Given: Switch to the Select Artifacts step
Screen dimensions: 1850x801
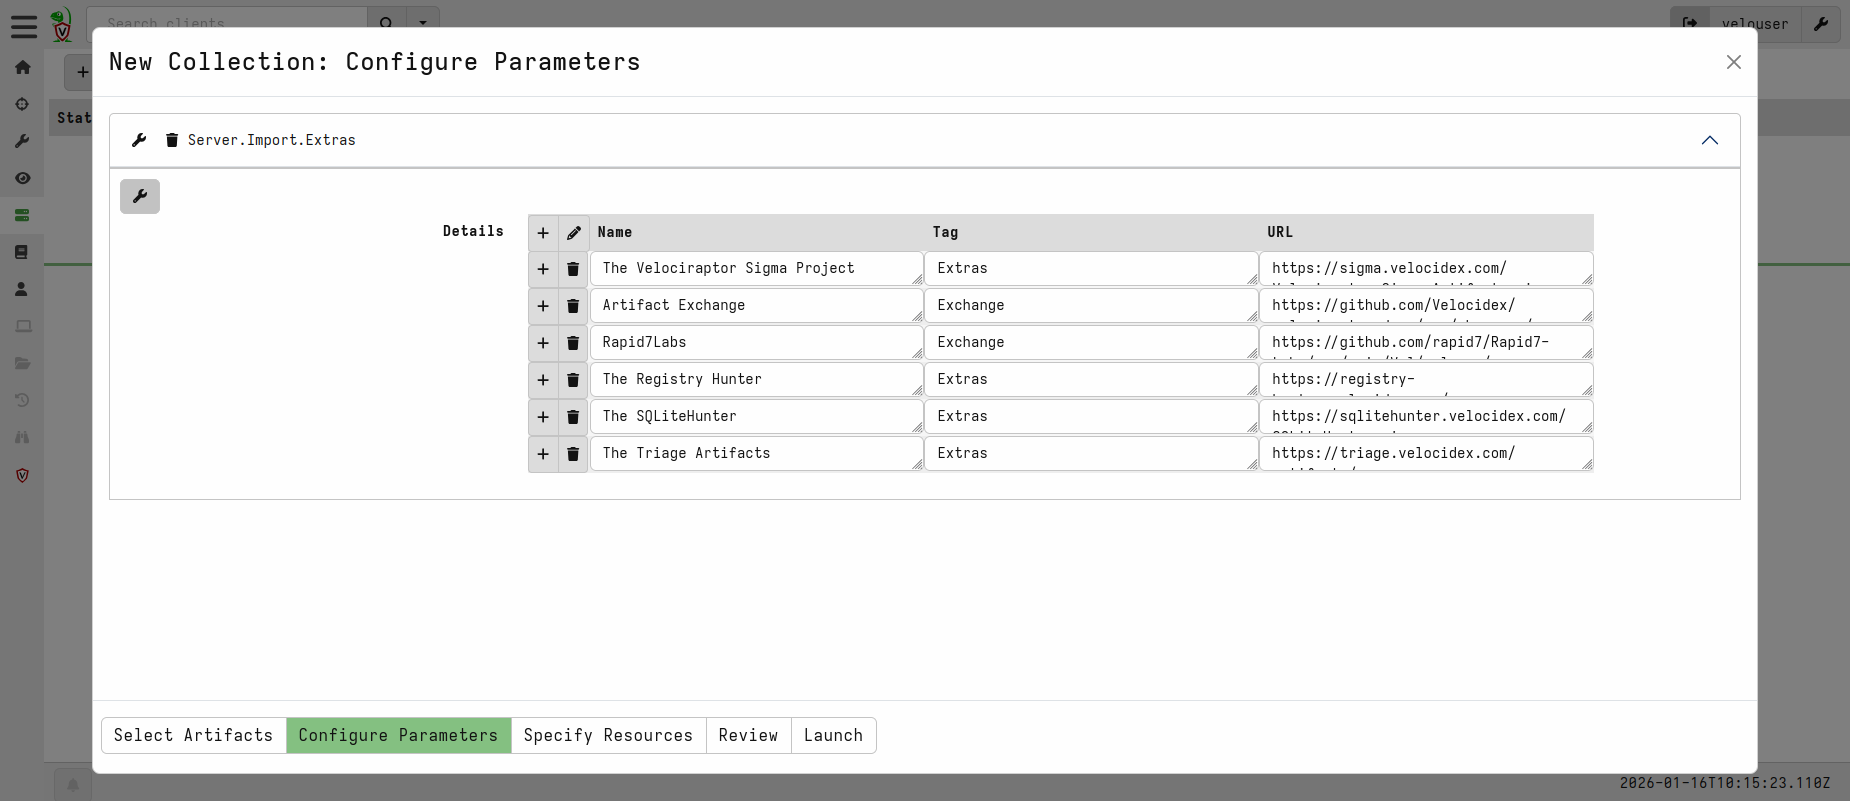Looking at the screenshot, I should coord(193,736).
